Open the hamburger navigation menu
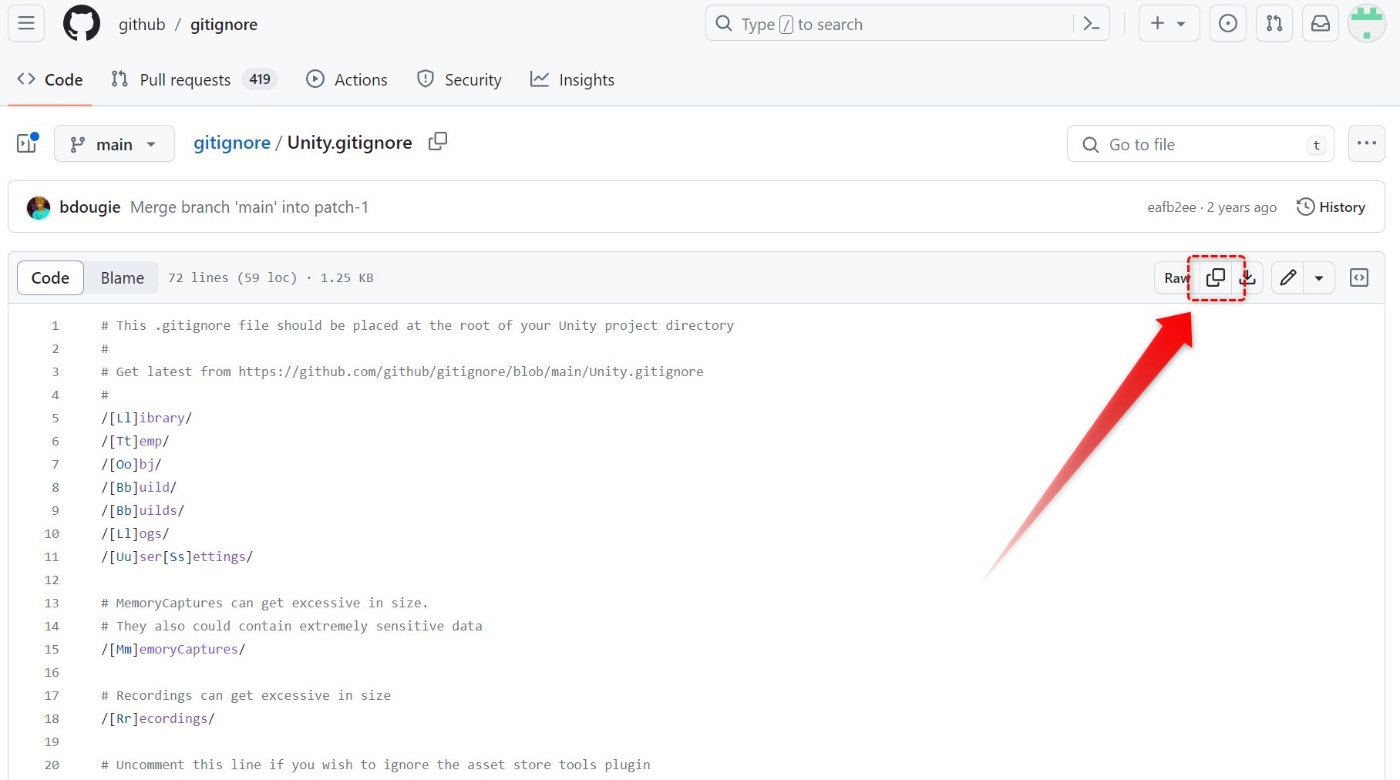Viewport: 1400px width, 780px height. click(x=26, y=24)
